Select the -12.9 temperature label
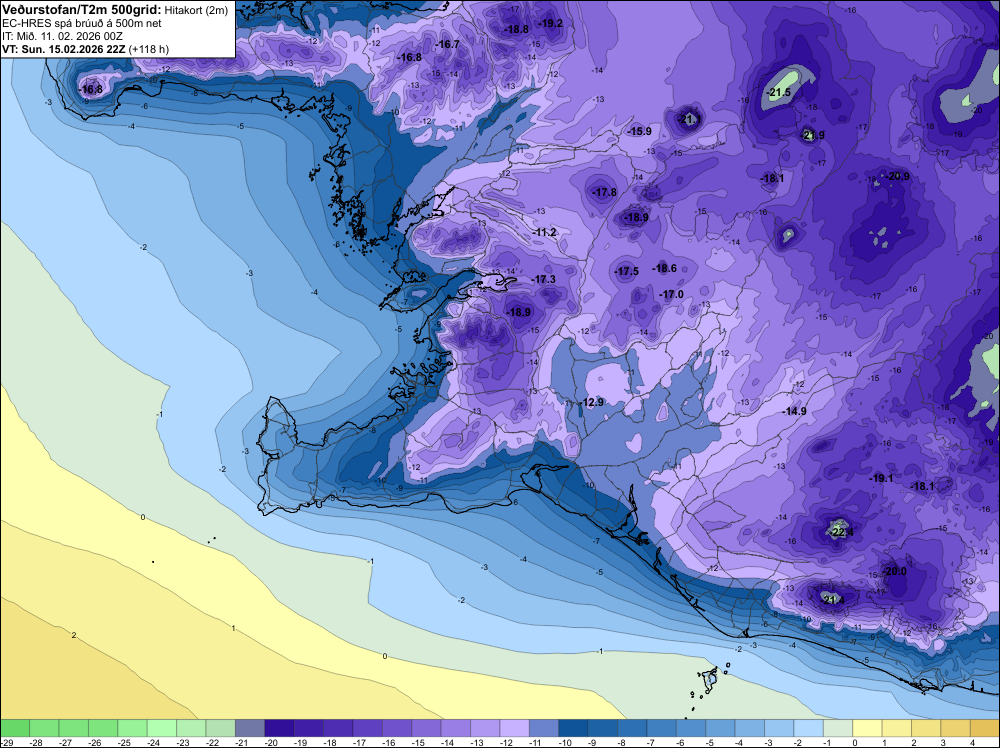Image resolution: width=1000 pixels, height=748 pixels. [591, 402]
